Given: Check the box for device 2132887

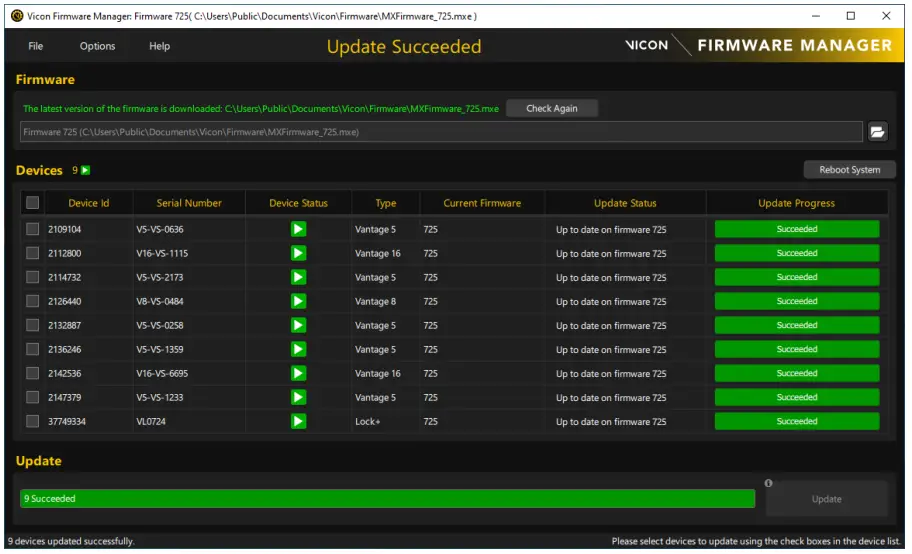Looking at the screenshot, I should point(33,325).
